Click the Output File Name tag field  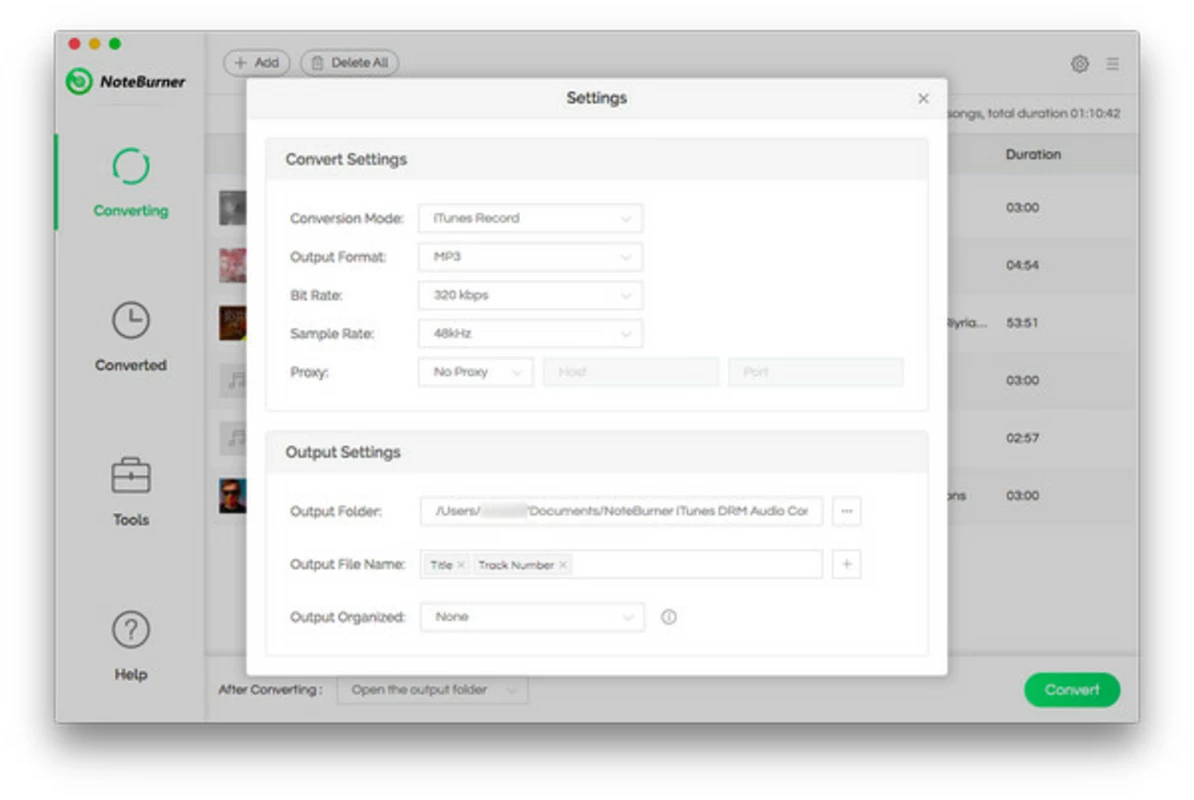(x=621, y=564)
